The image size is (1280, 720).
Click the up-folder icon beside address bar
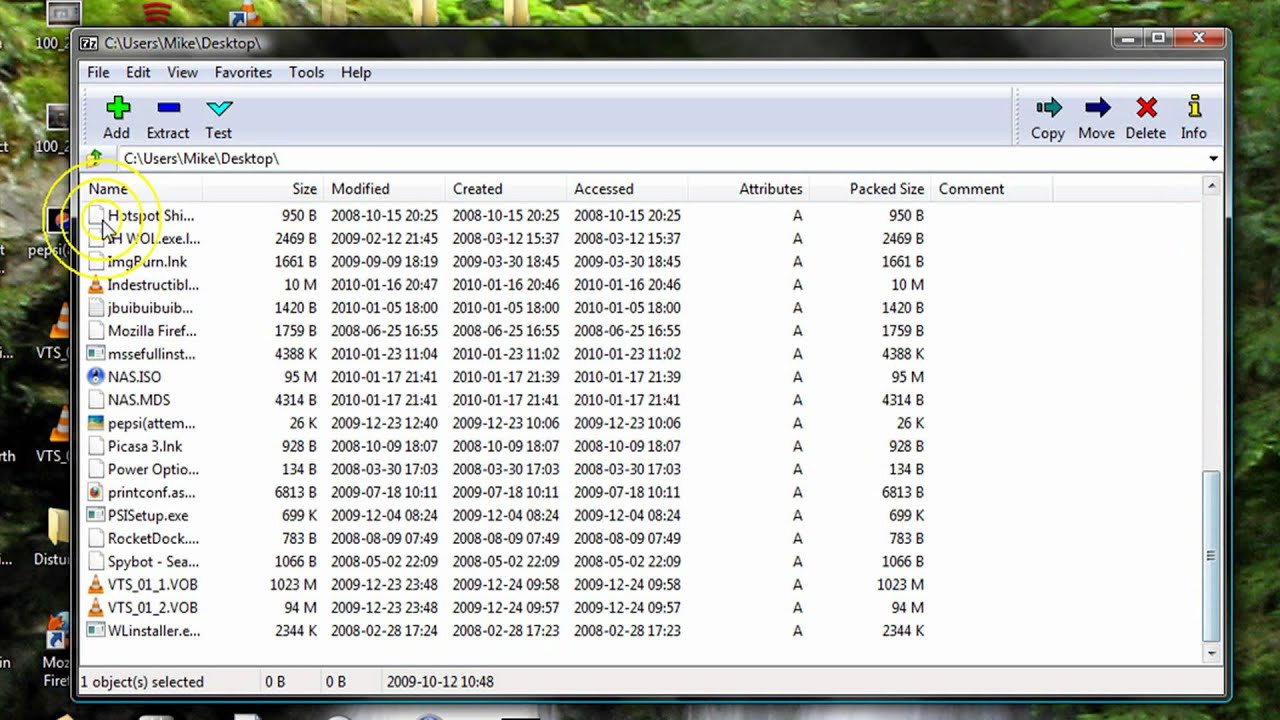[x=95, y=158]
